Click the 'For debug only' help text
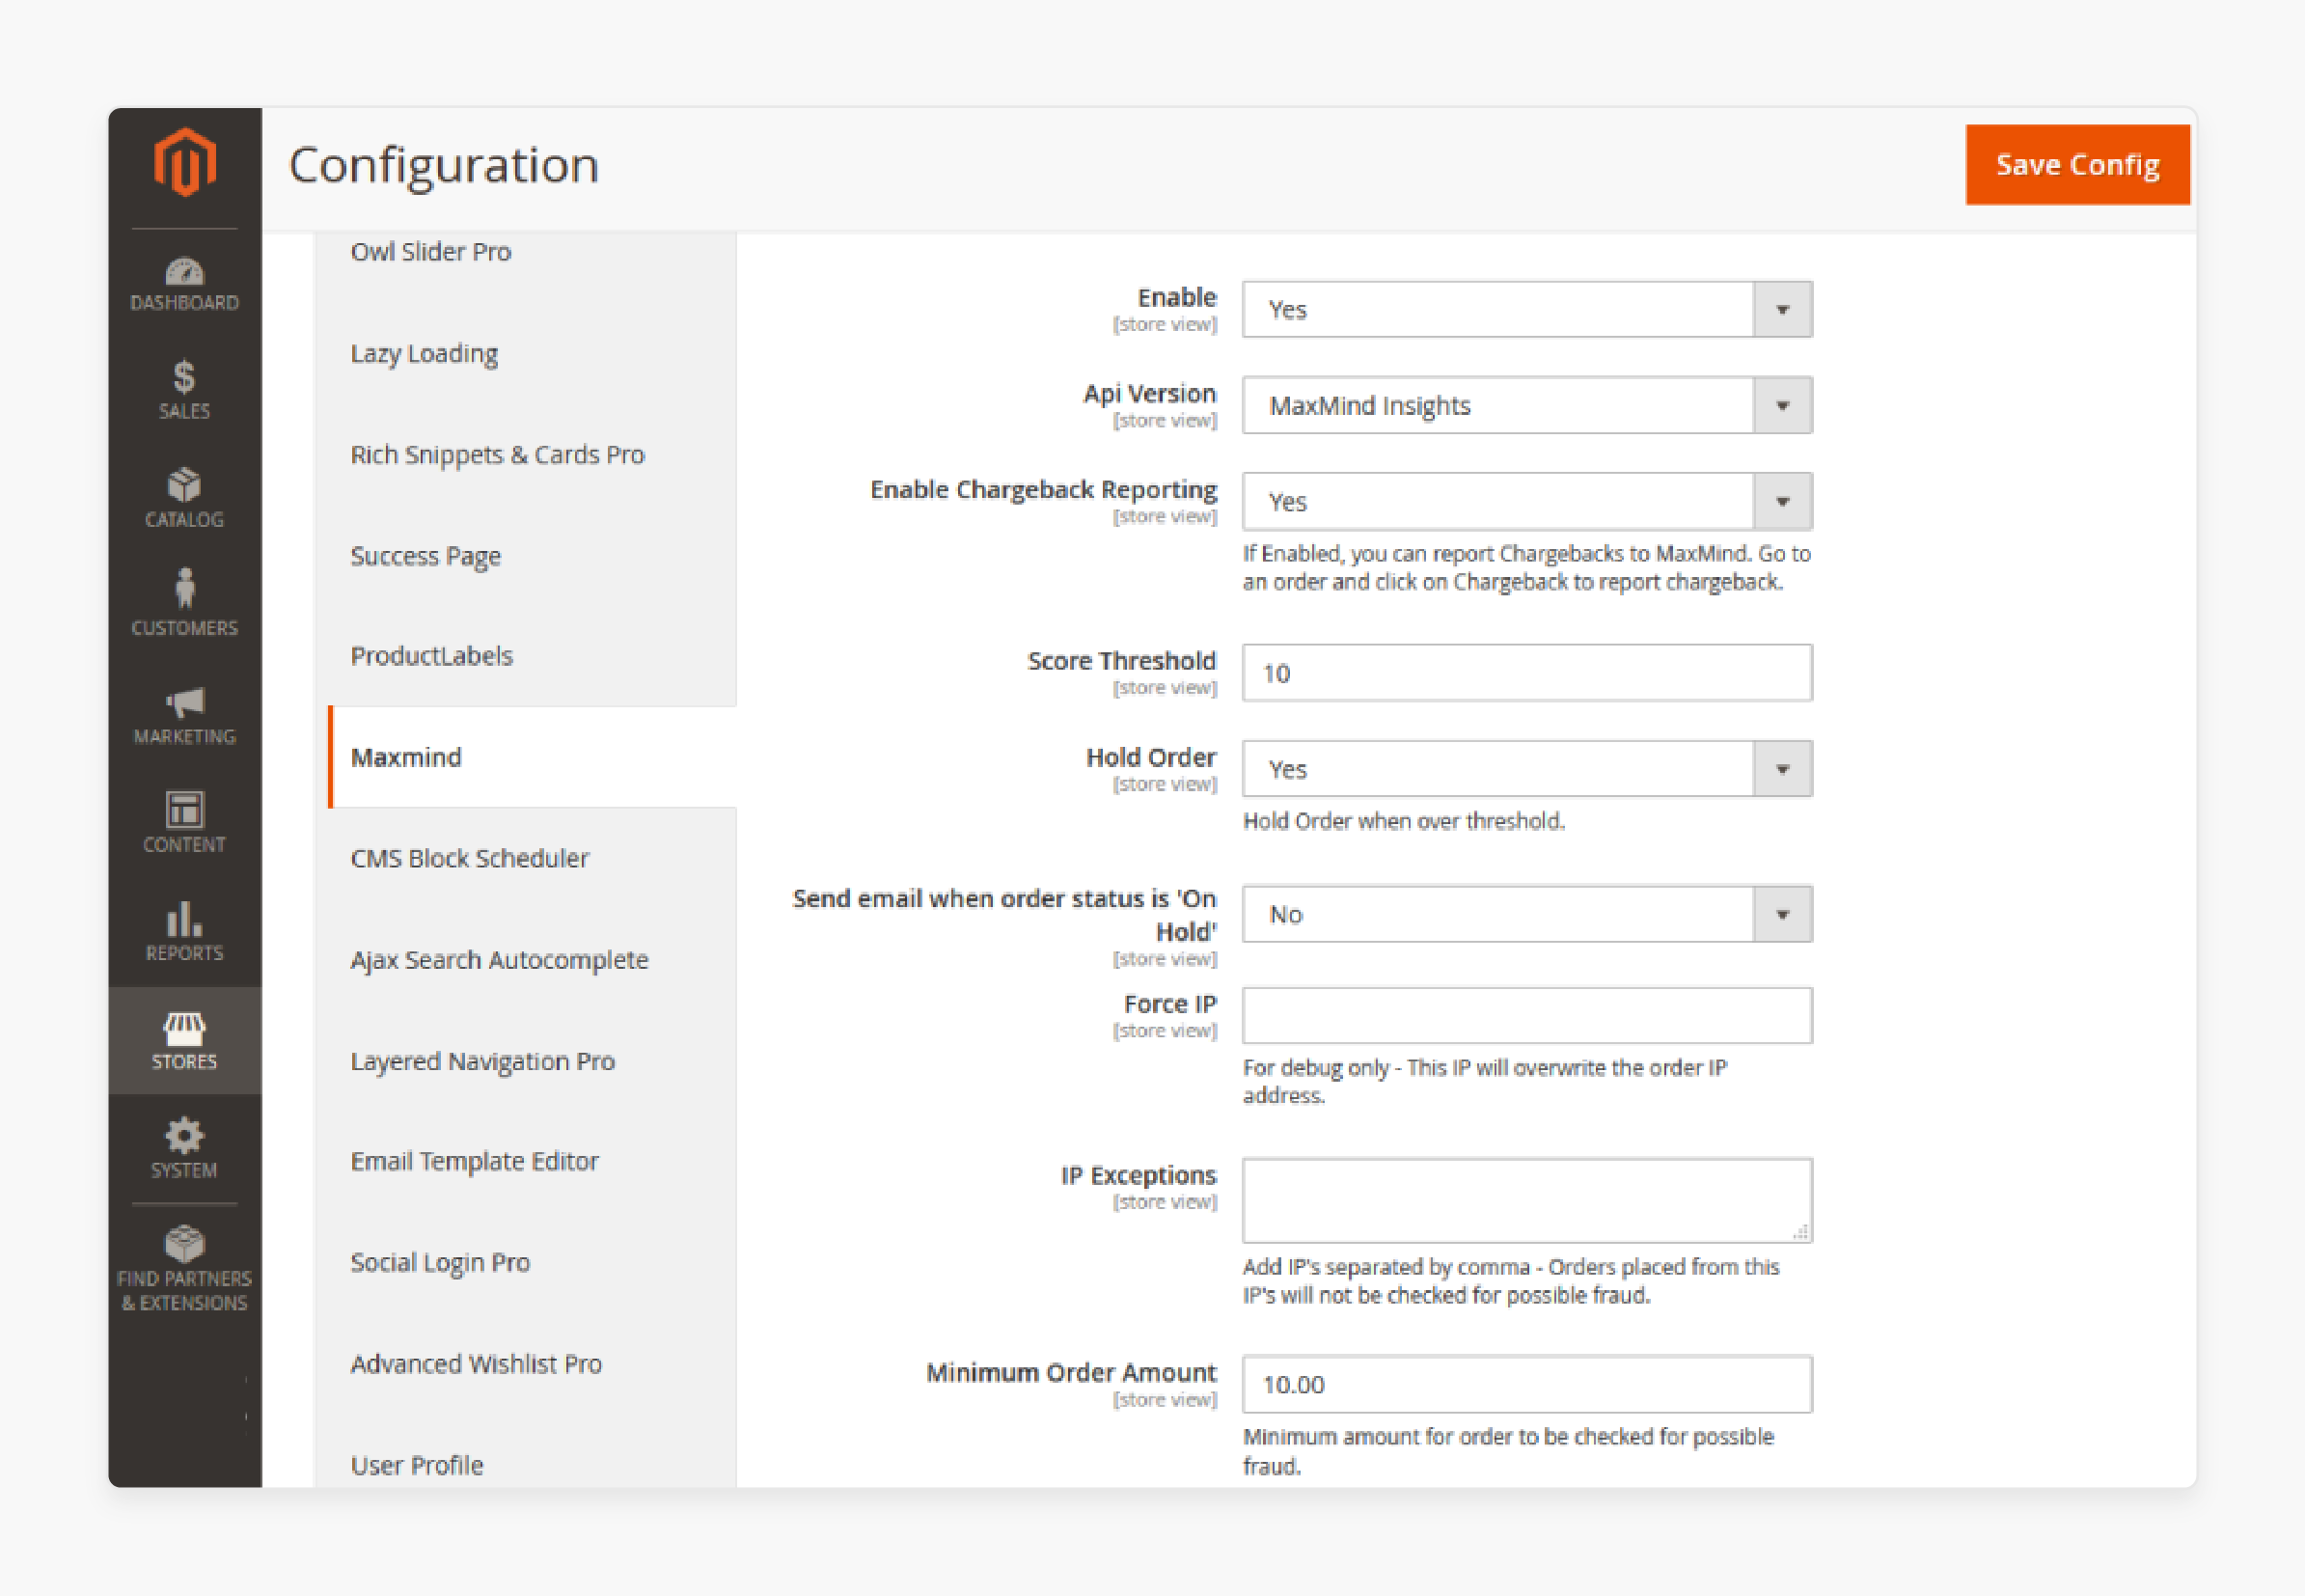 coord(1485,1081)
